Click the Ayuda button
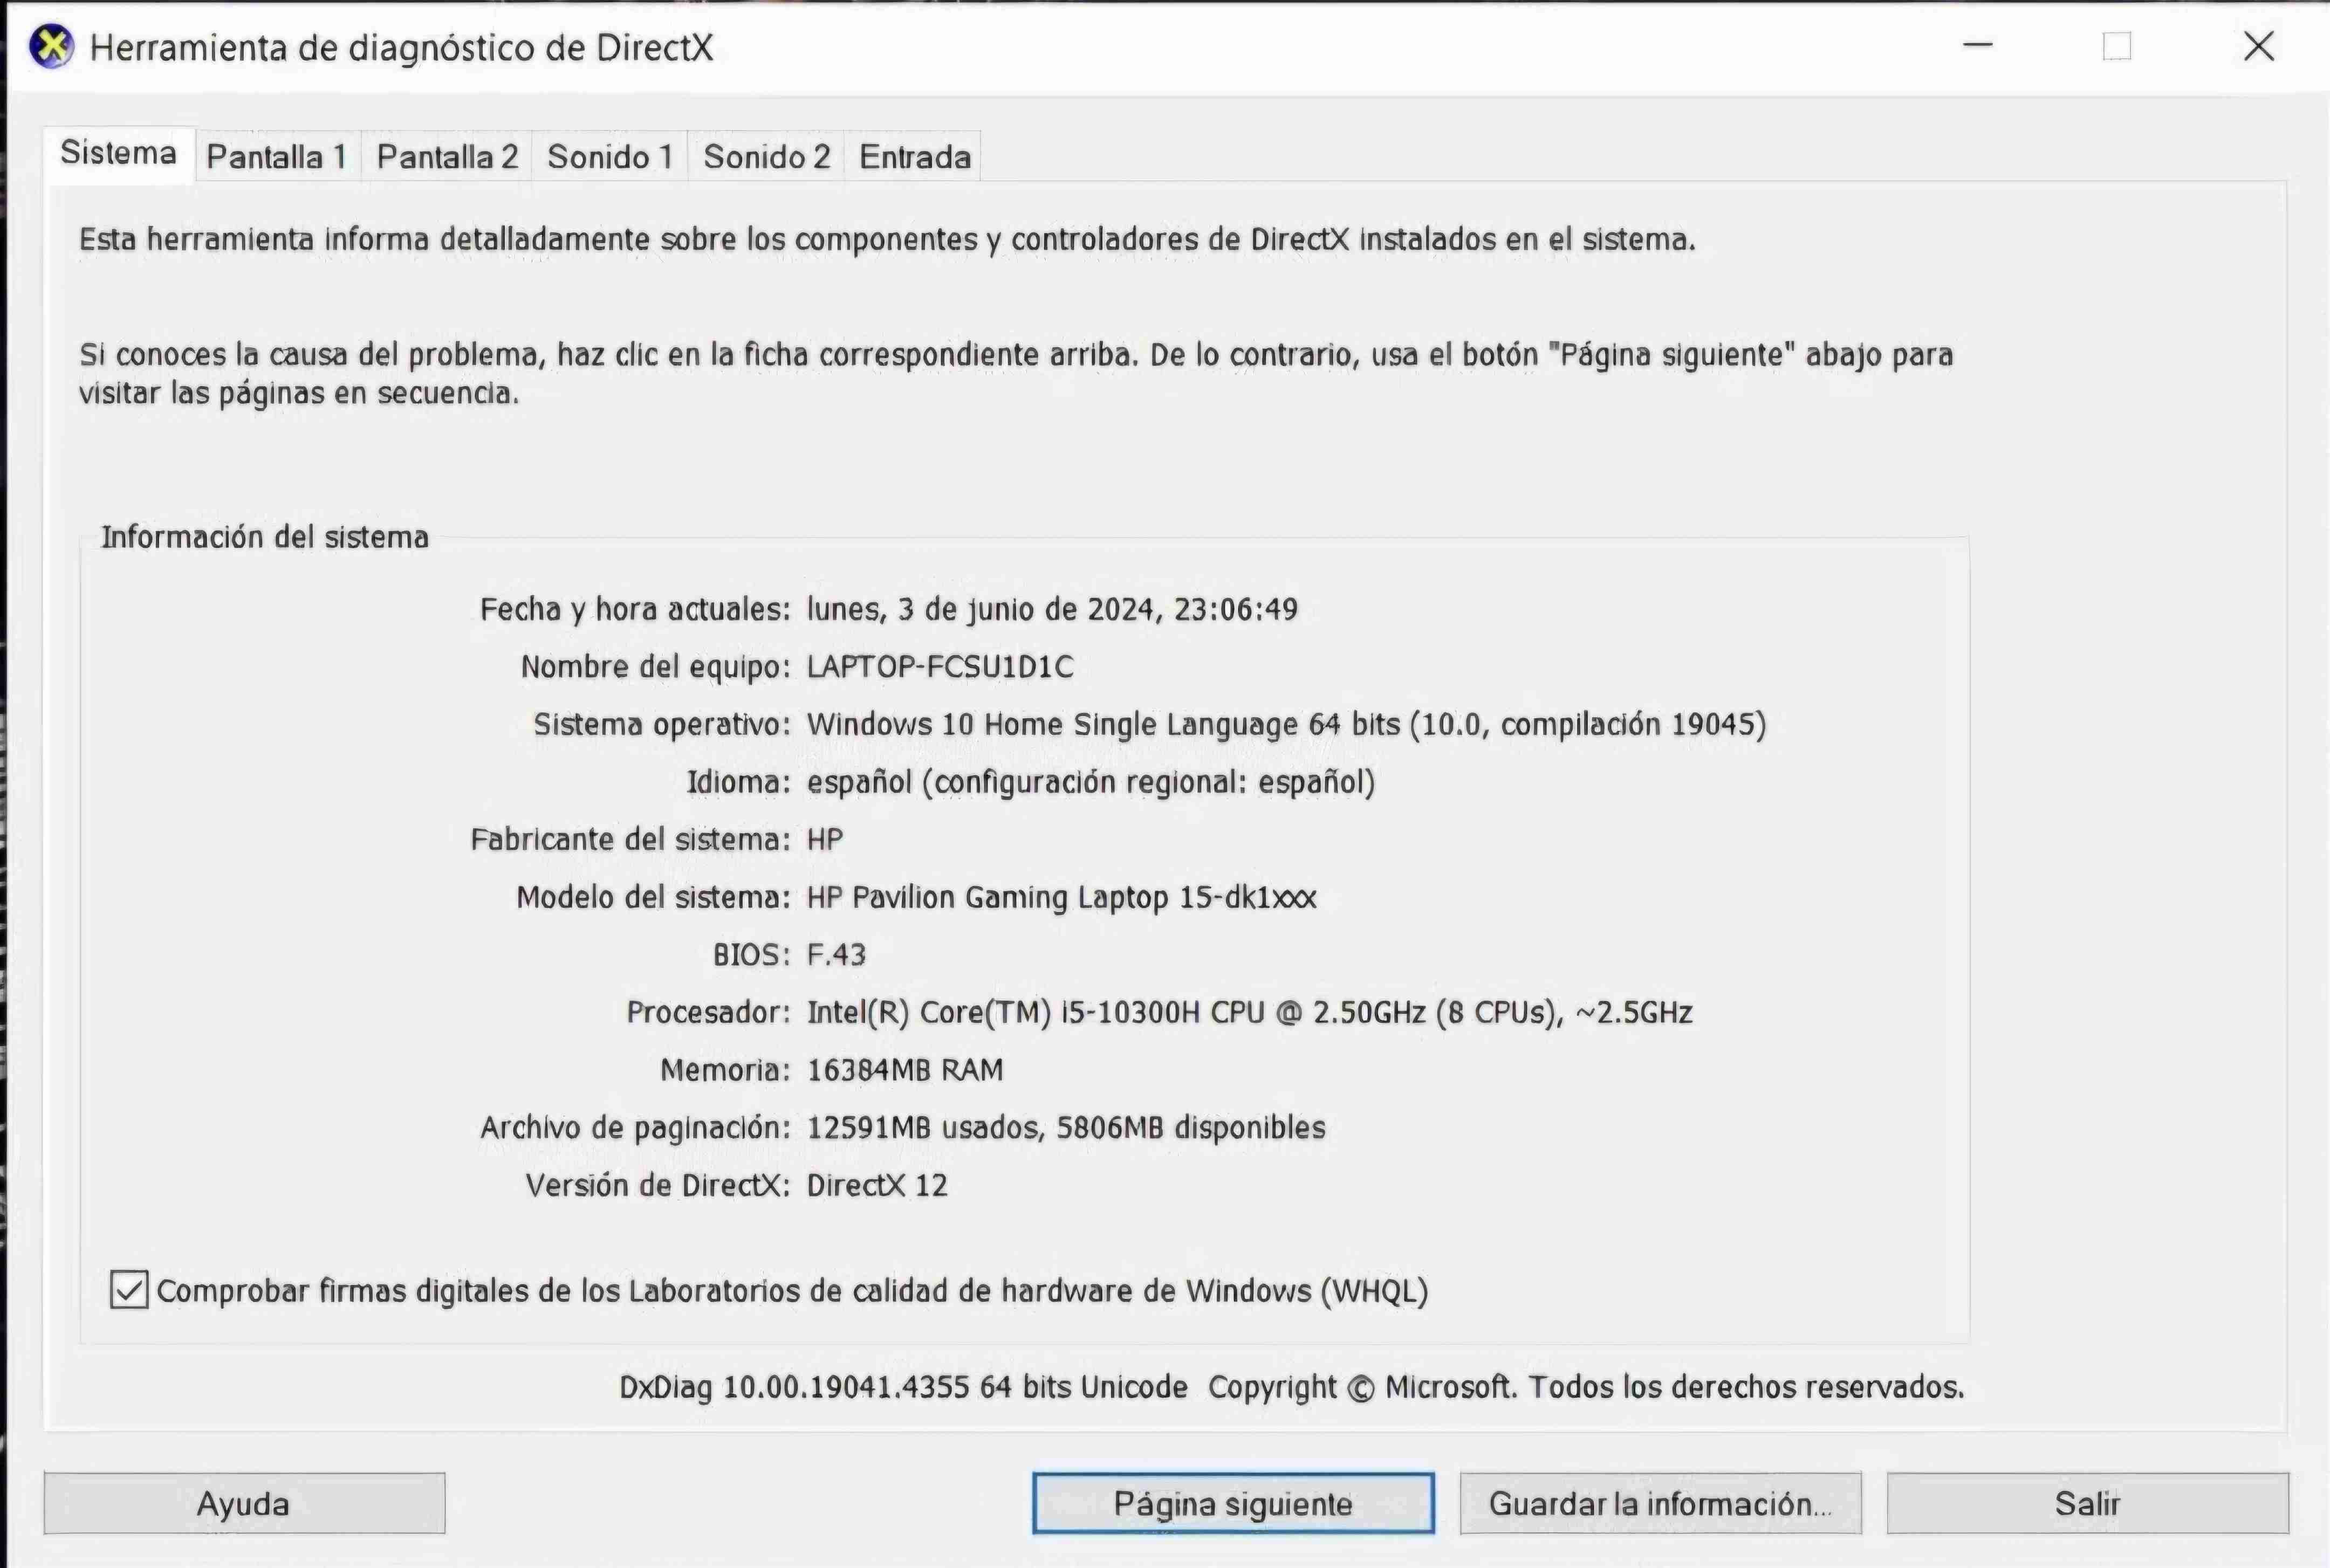This screenshot has width=2330, height=1568. (x=244, y=1503)
